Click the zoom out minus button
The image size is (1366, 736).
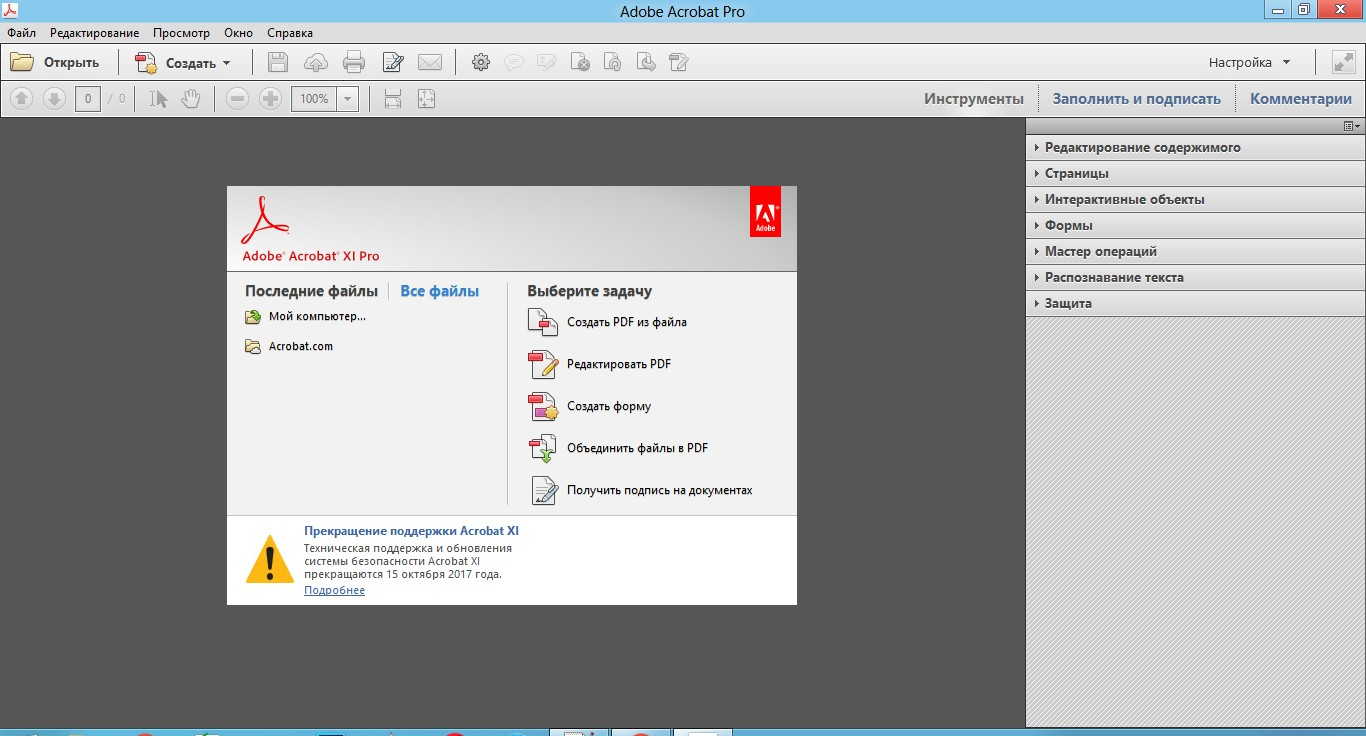tap(237, 98)
